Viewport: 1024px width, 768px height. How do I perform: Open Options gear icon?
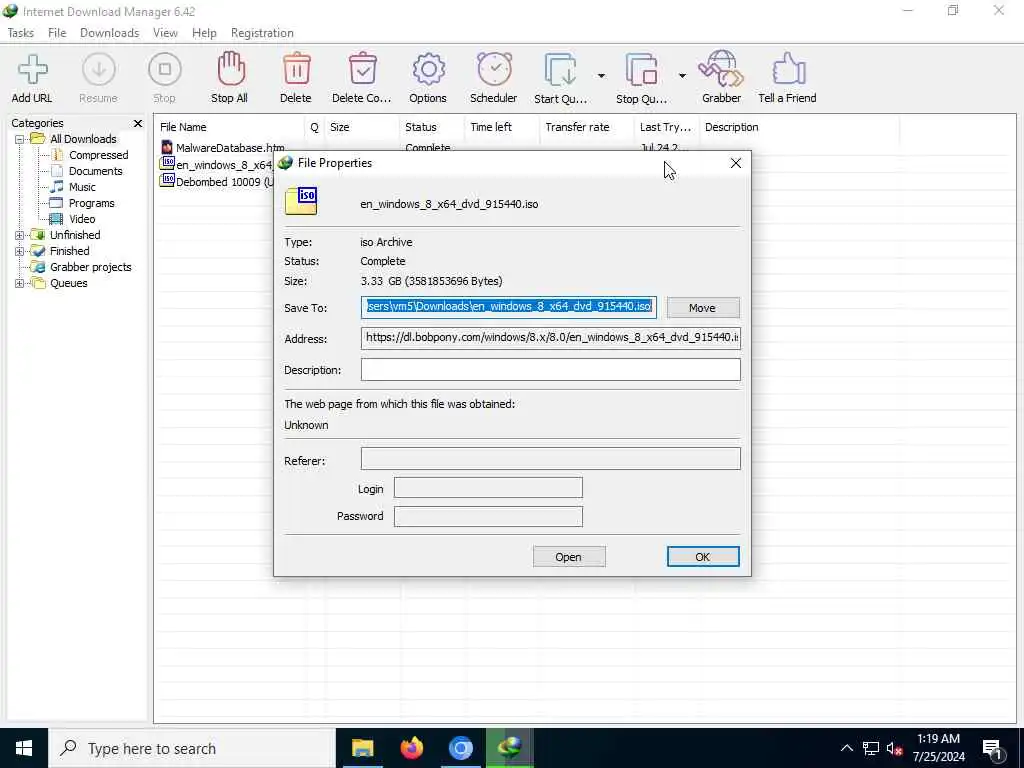428,69
